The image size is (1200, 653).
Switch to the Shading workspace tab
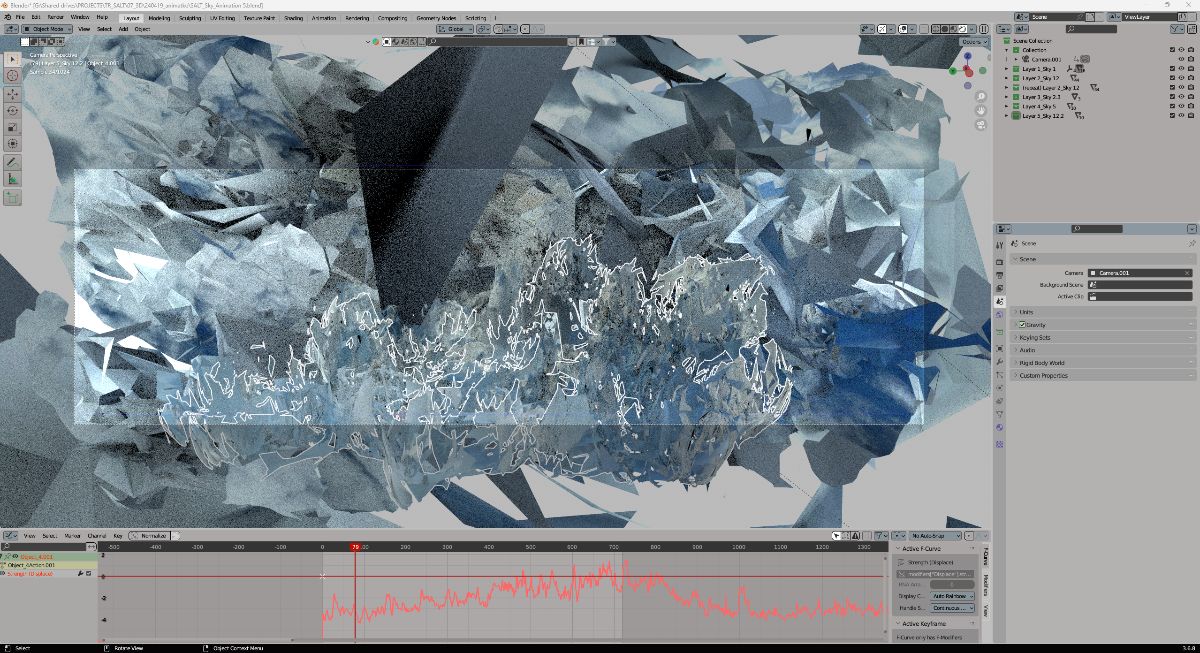293,17
